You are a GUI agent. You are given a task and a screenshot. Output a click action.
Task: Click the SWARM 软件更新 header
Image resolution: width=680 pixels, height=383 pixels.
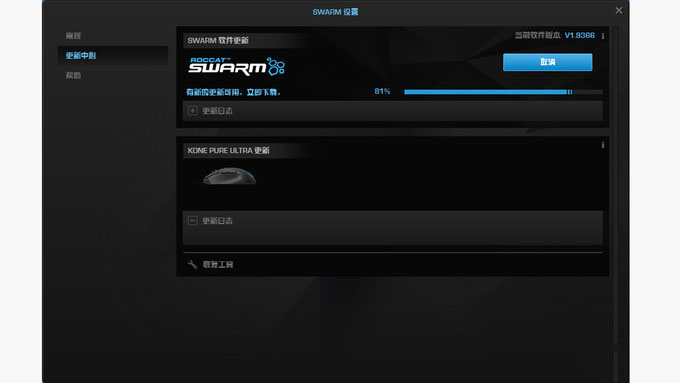coord(218,40)
